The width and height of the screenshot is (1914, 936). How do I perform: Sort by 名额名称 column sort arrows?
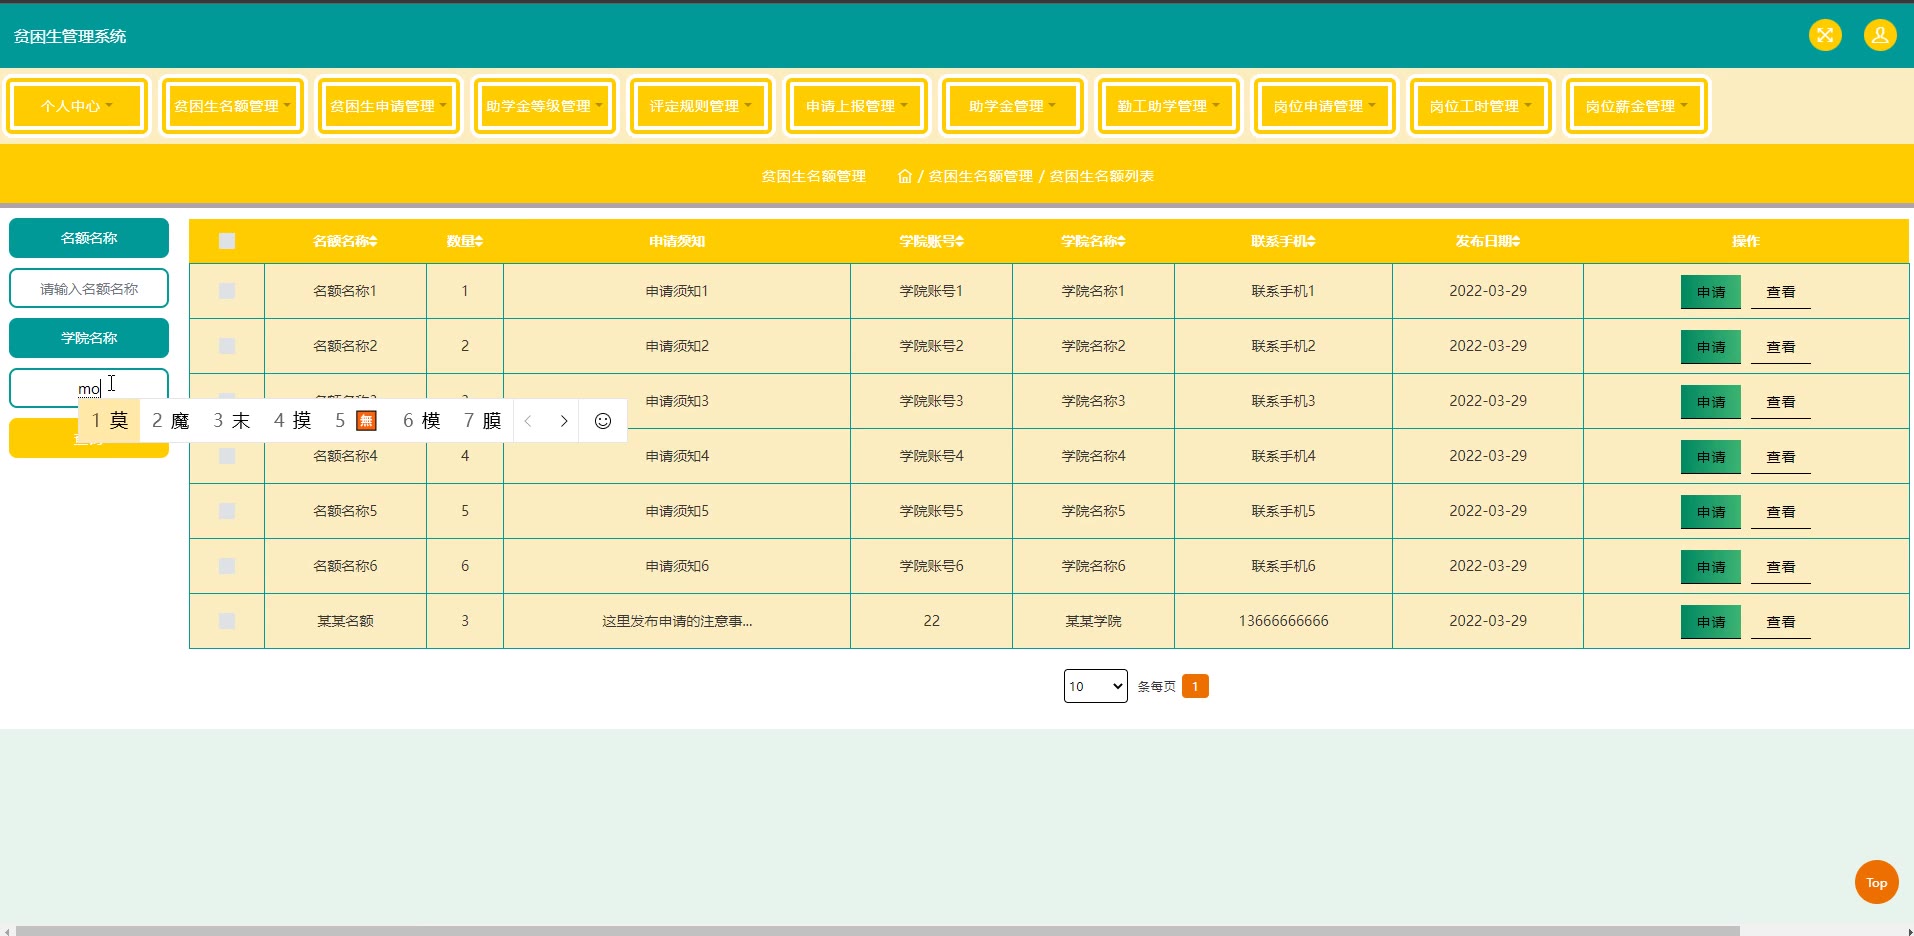pos(372,241)
